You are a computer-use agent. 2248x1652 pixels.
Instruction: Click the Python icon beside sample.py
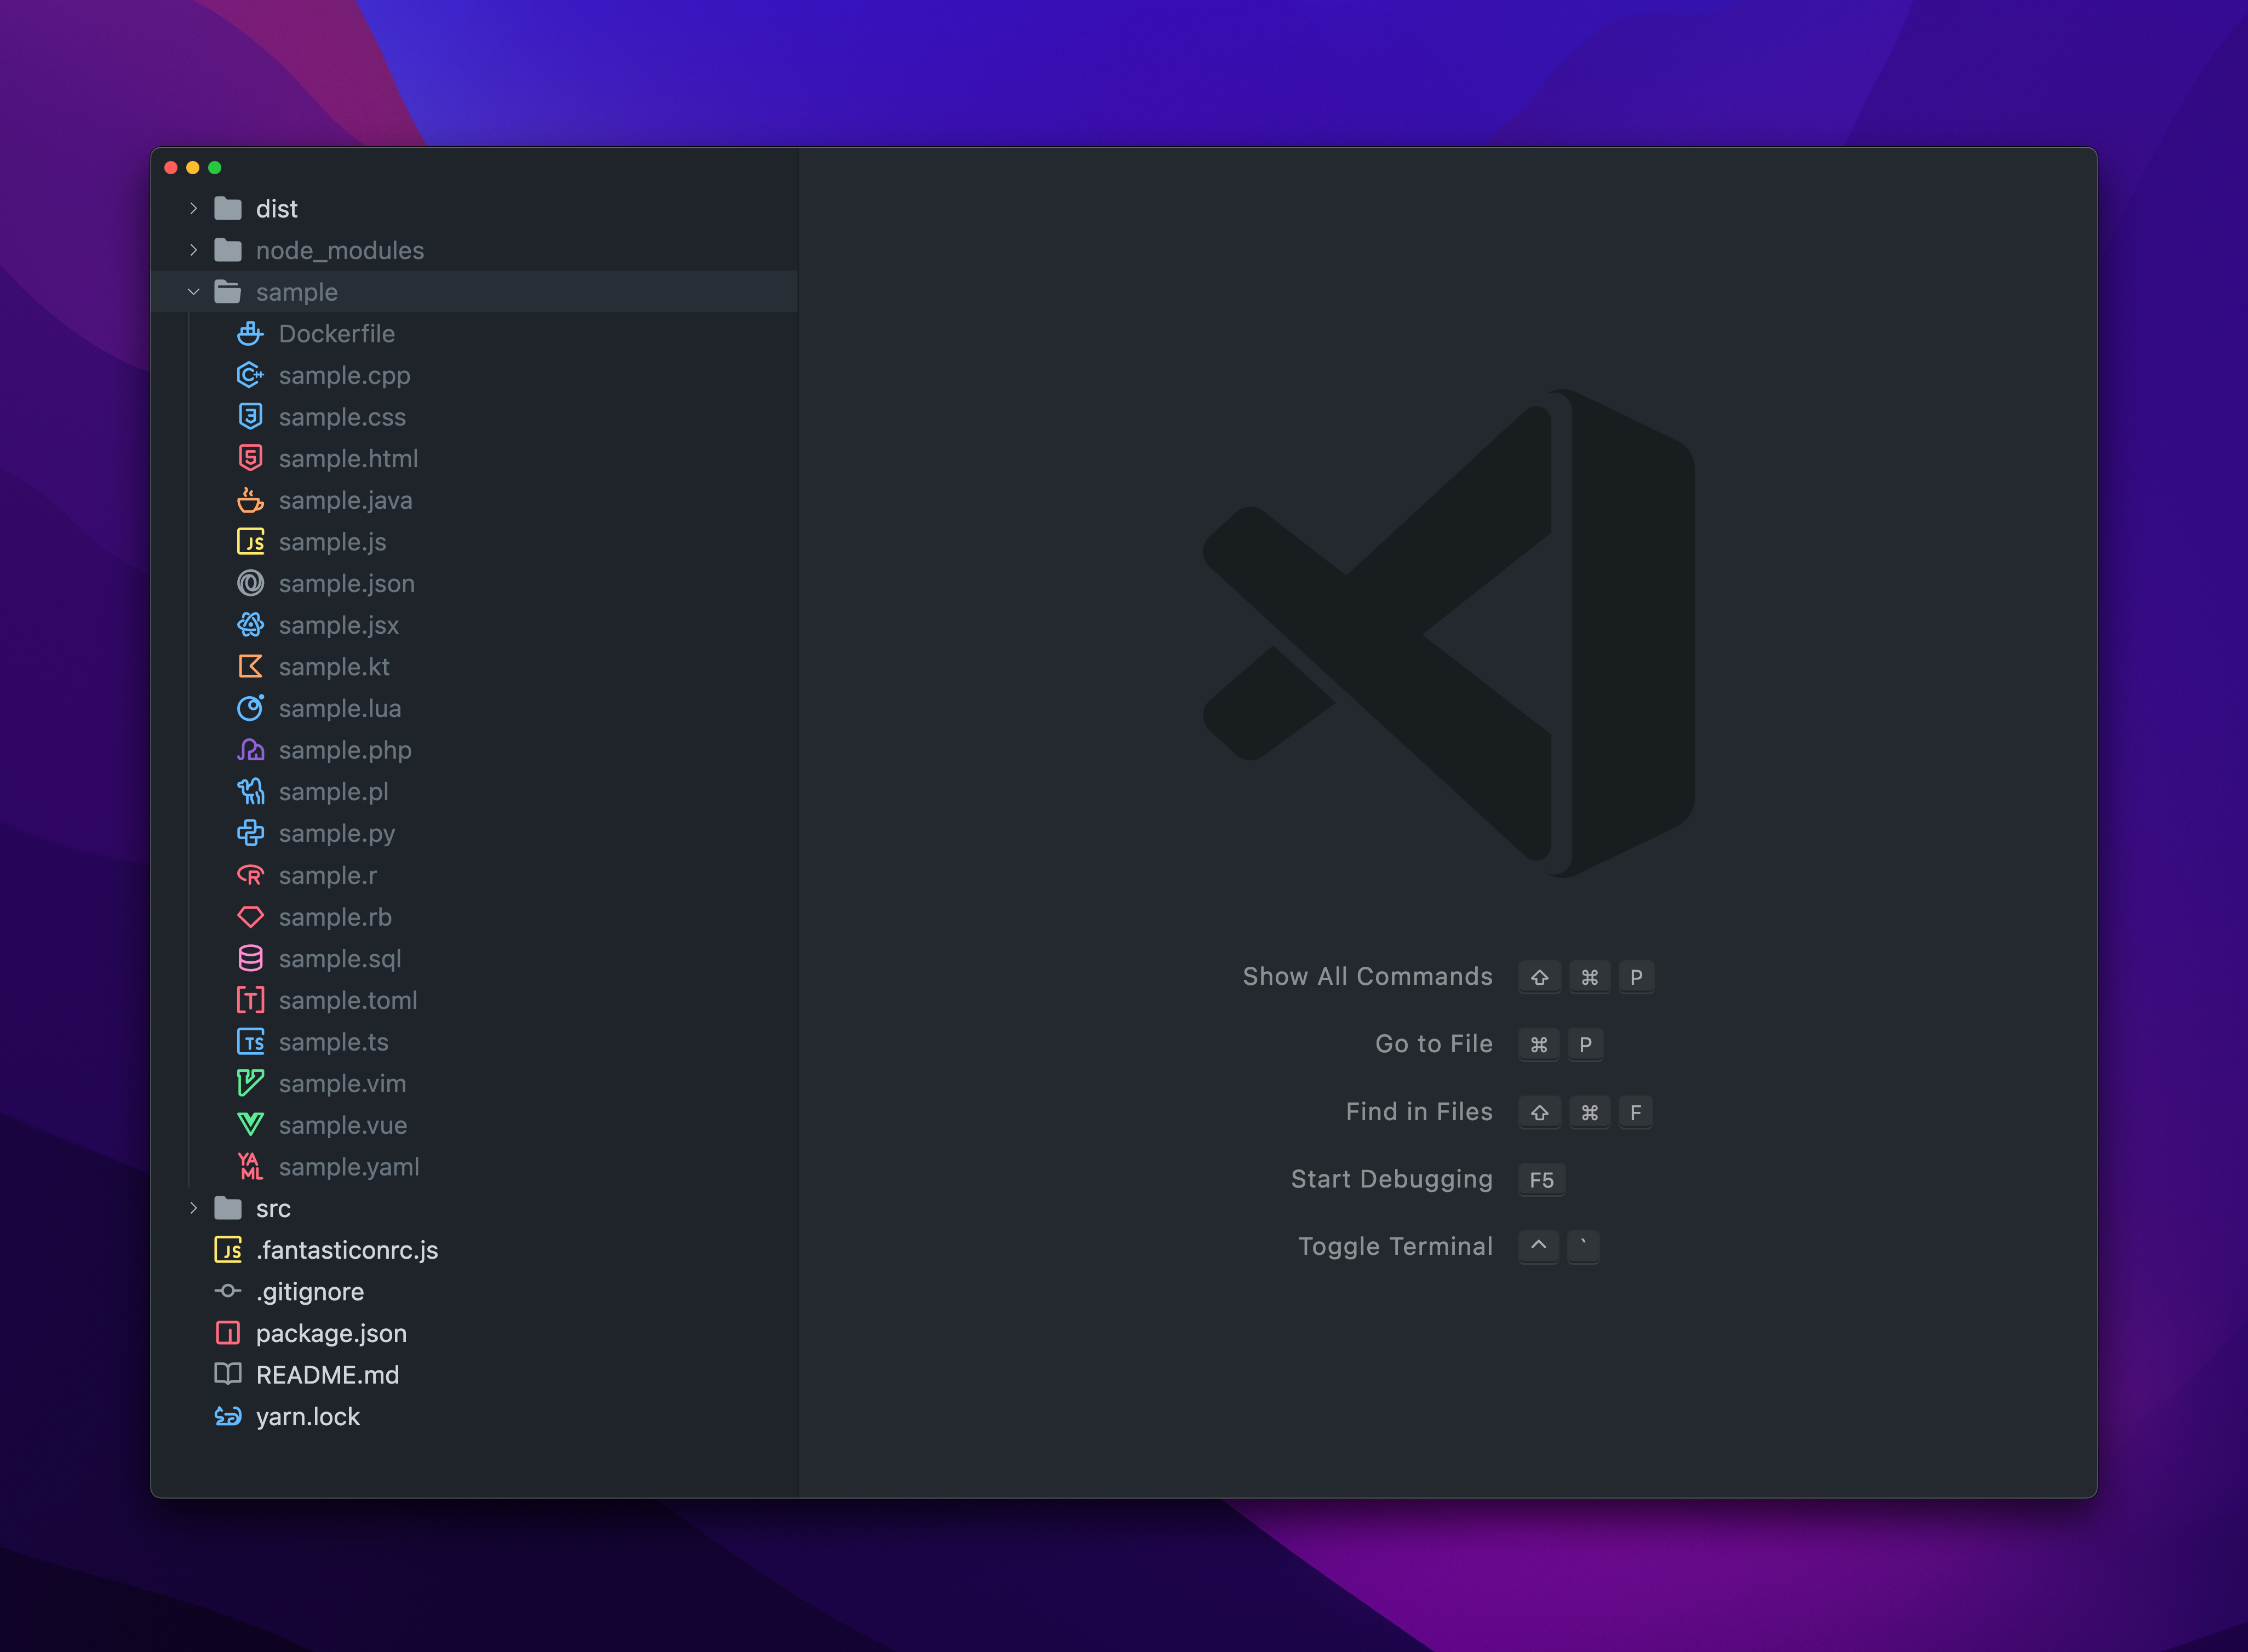[250, 833]
